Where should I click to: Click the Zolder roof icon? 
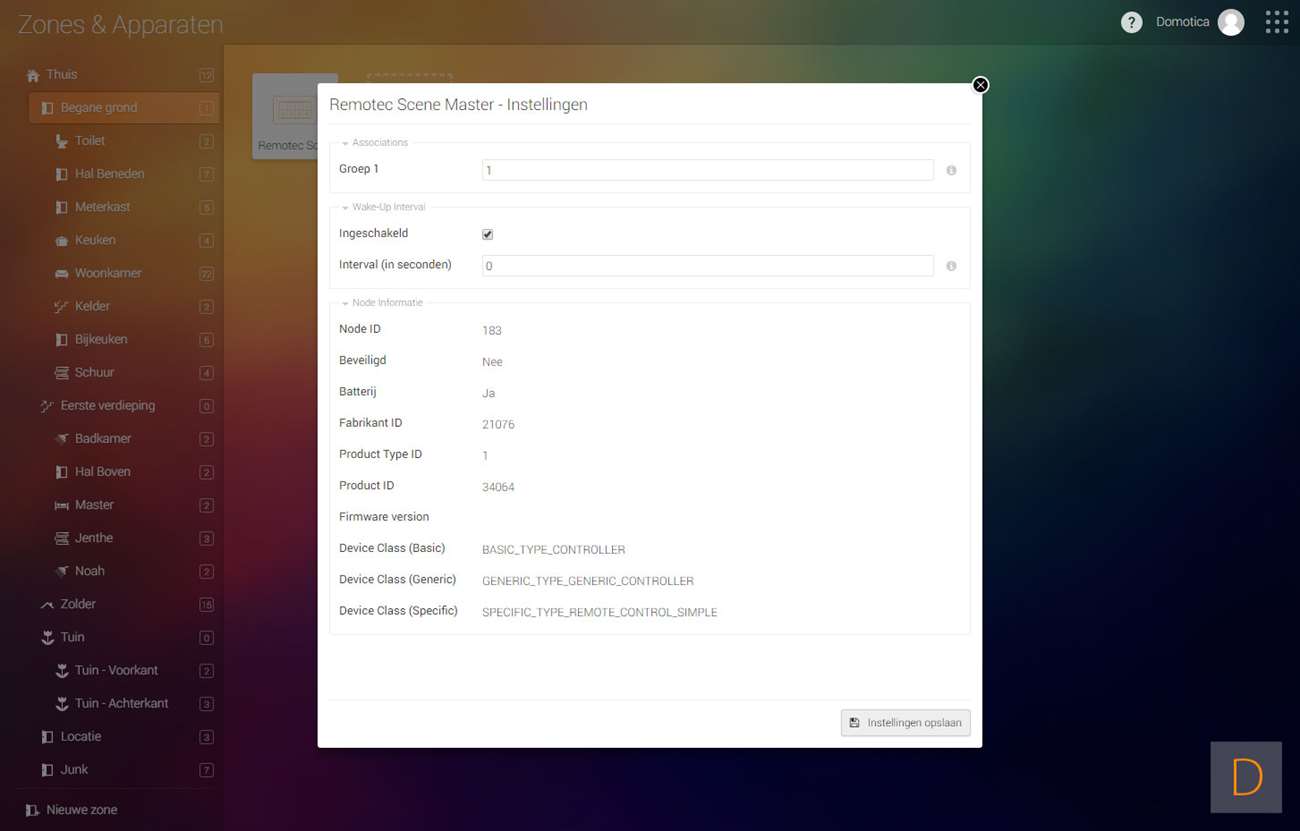(x=47, y=604)
